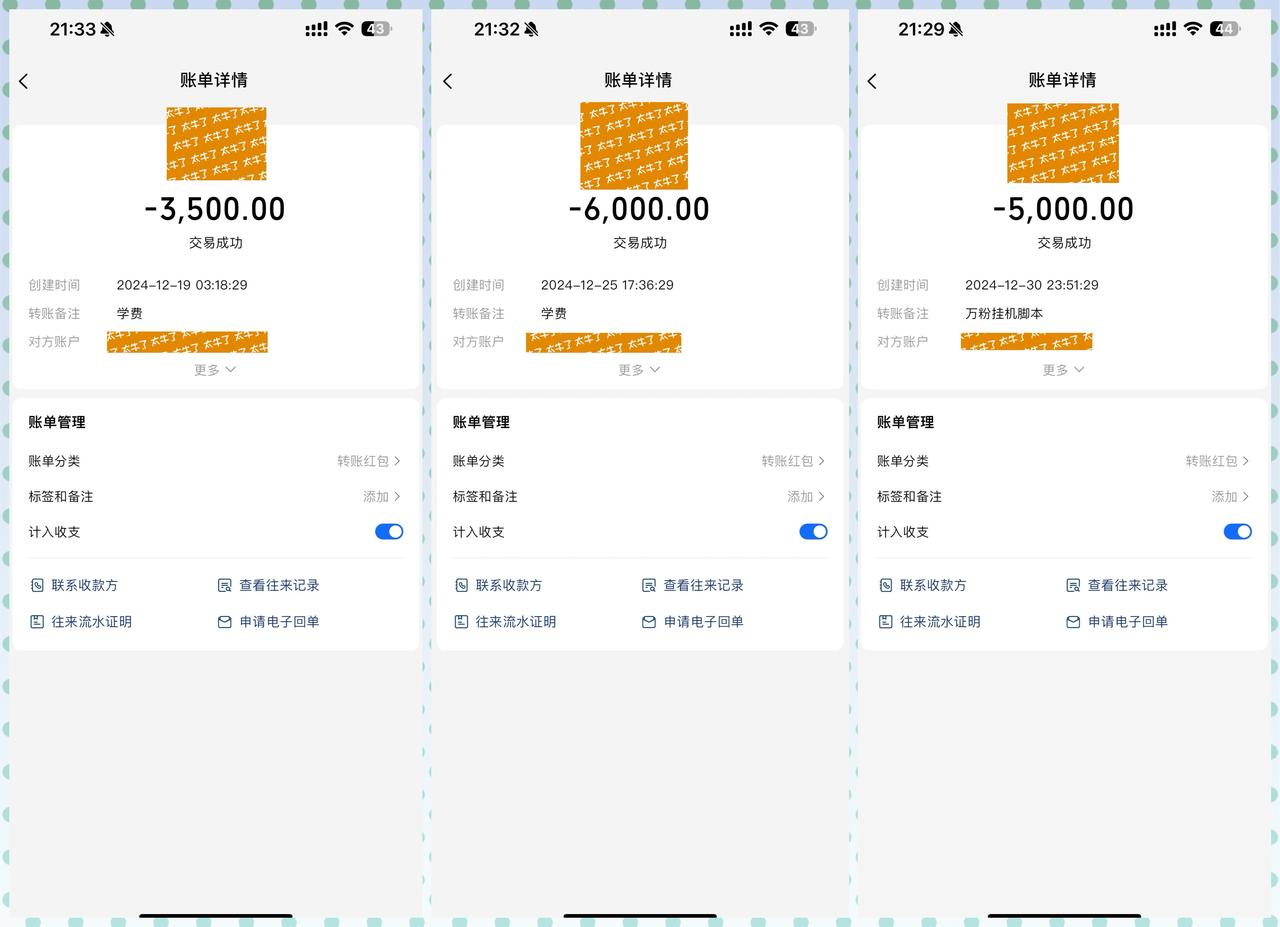Tap 申请电子回单 envelope icon in -3,500.00 bill
The height and width of the screenshot is (927, 1280).
(x=224, y=621)
